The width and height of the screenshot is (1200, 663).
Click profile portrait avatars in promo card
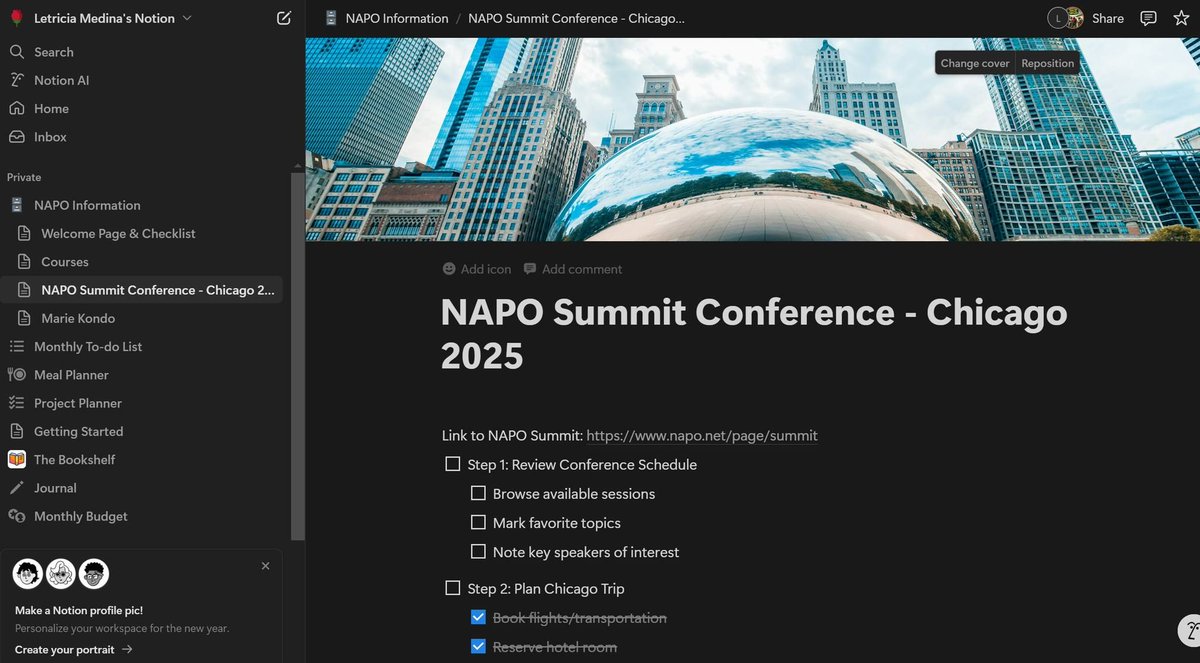tap(61, 574)
